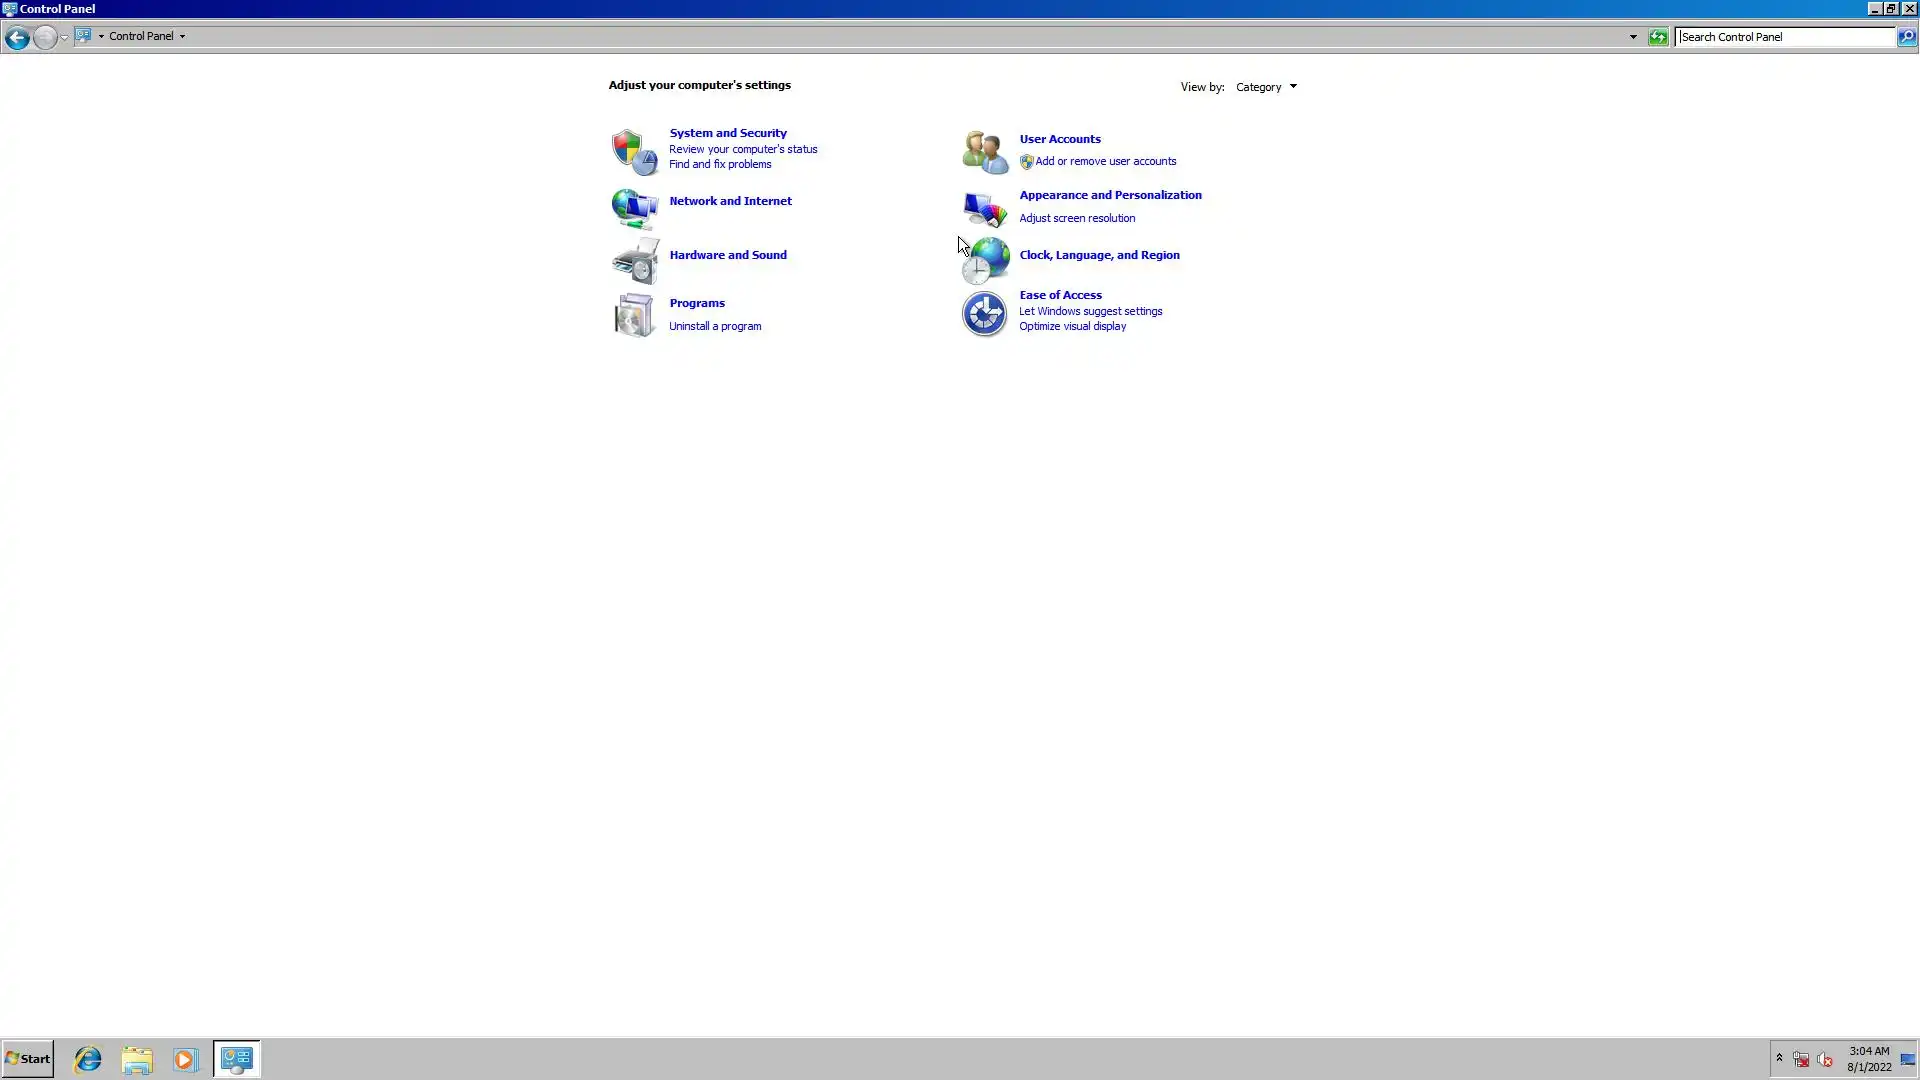Screen dimensions: 1920x1080
Task: Open the Uninstall a program link
Action: click(714, 326)
